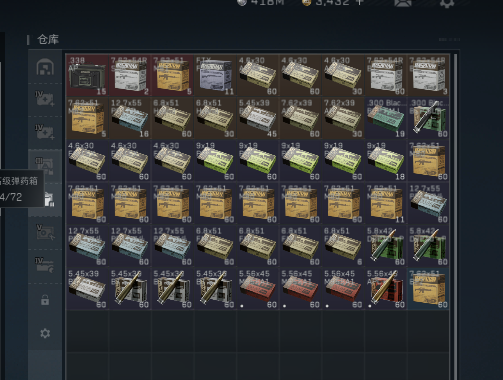Select 5.45x39 box without bullet, 60

(x=87, y=289)
